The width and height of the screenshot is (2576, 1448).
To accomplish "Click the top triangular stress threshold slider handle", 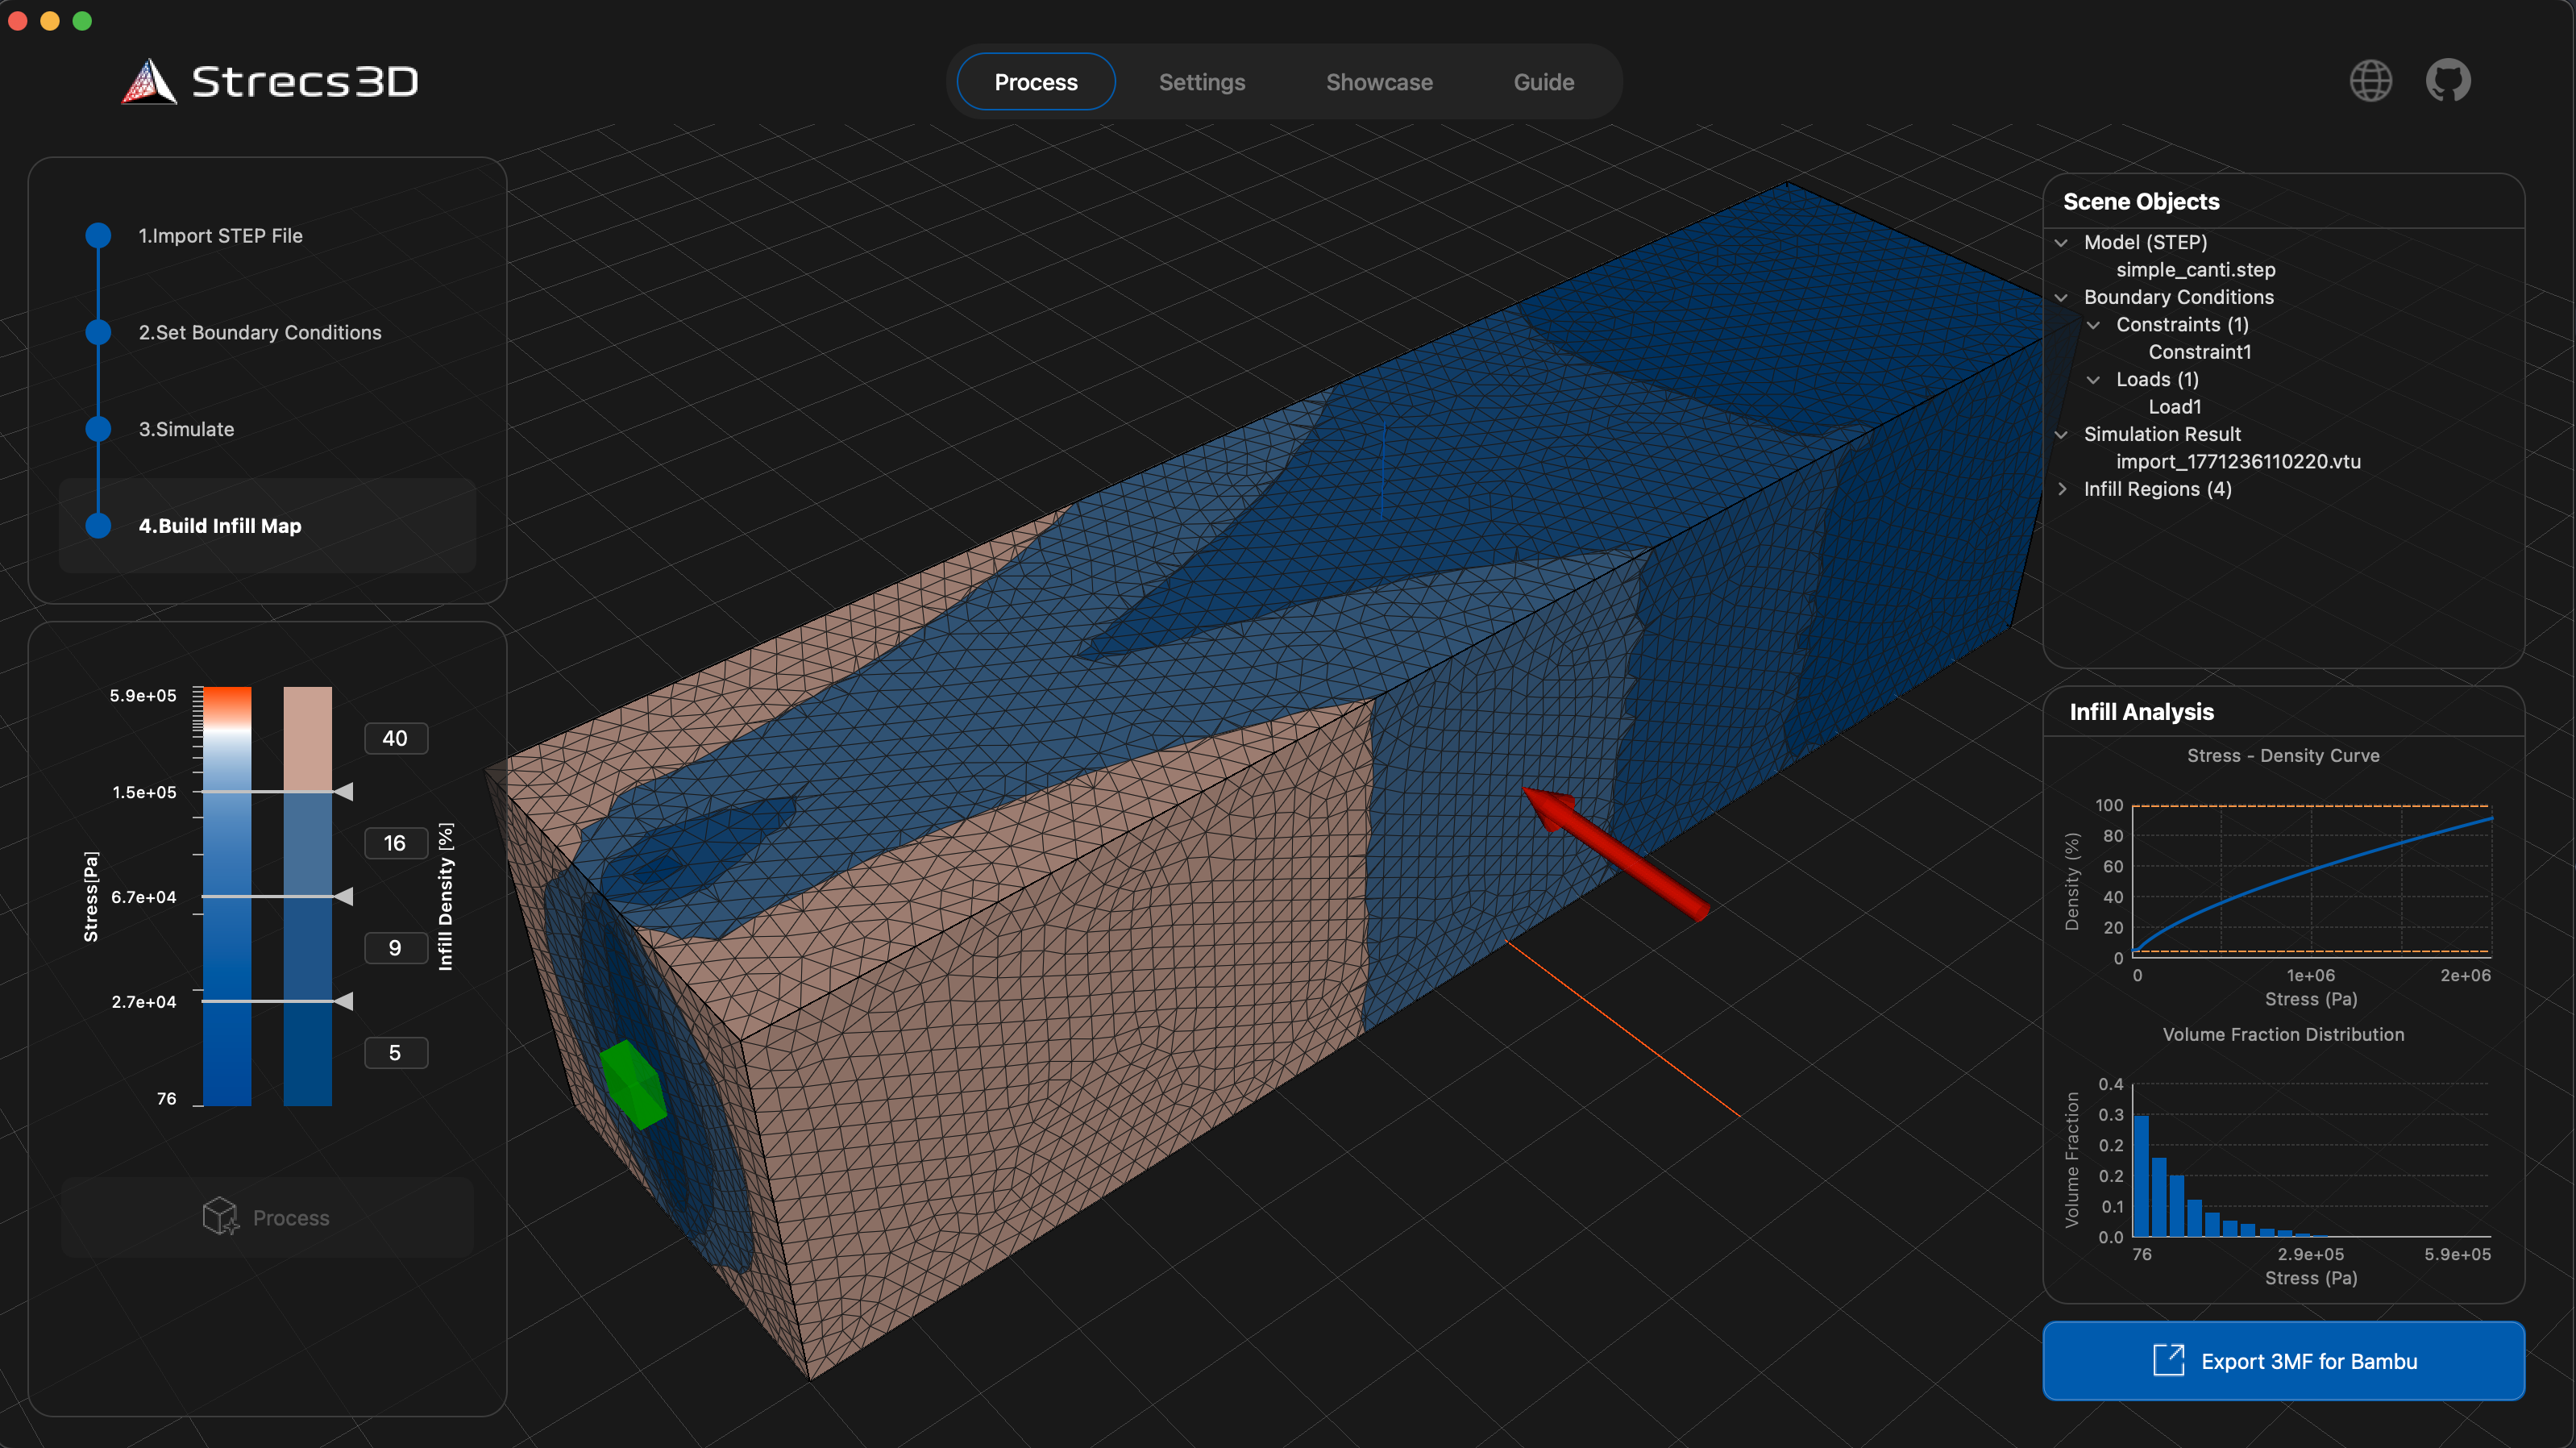I will pyautogui.click(x=344, y=793).
